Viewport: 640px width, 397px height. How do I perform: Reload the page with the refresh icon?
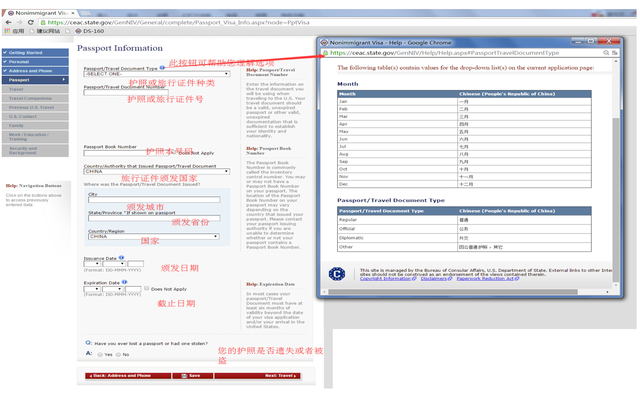30,22
